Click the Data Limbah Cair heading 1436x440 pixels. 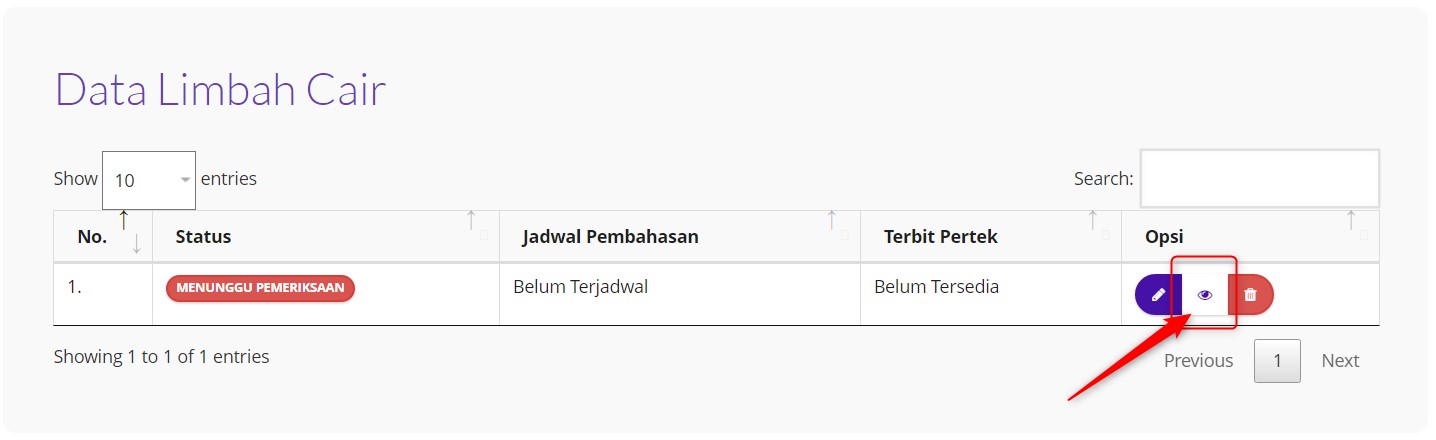coord(220,90)
